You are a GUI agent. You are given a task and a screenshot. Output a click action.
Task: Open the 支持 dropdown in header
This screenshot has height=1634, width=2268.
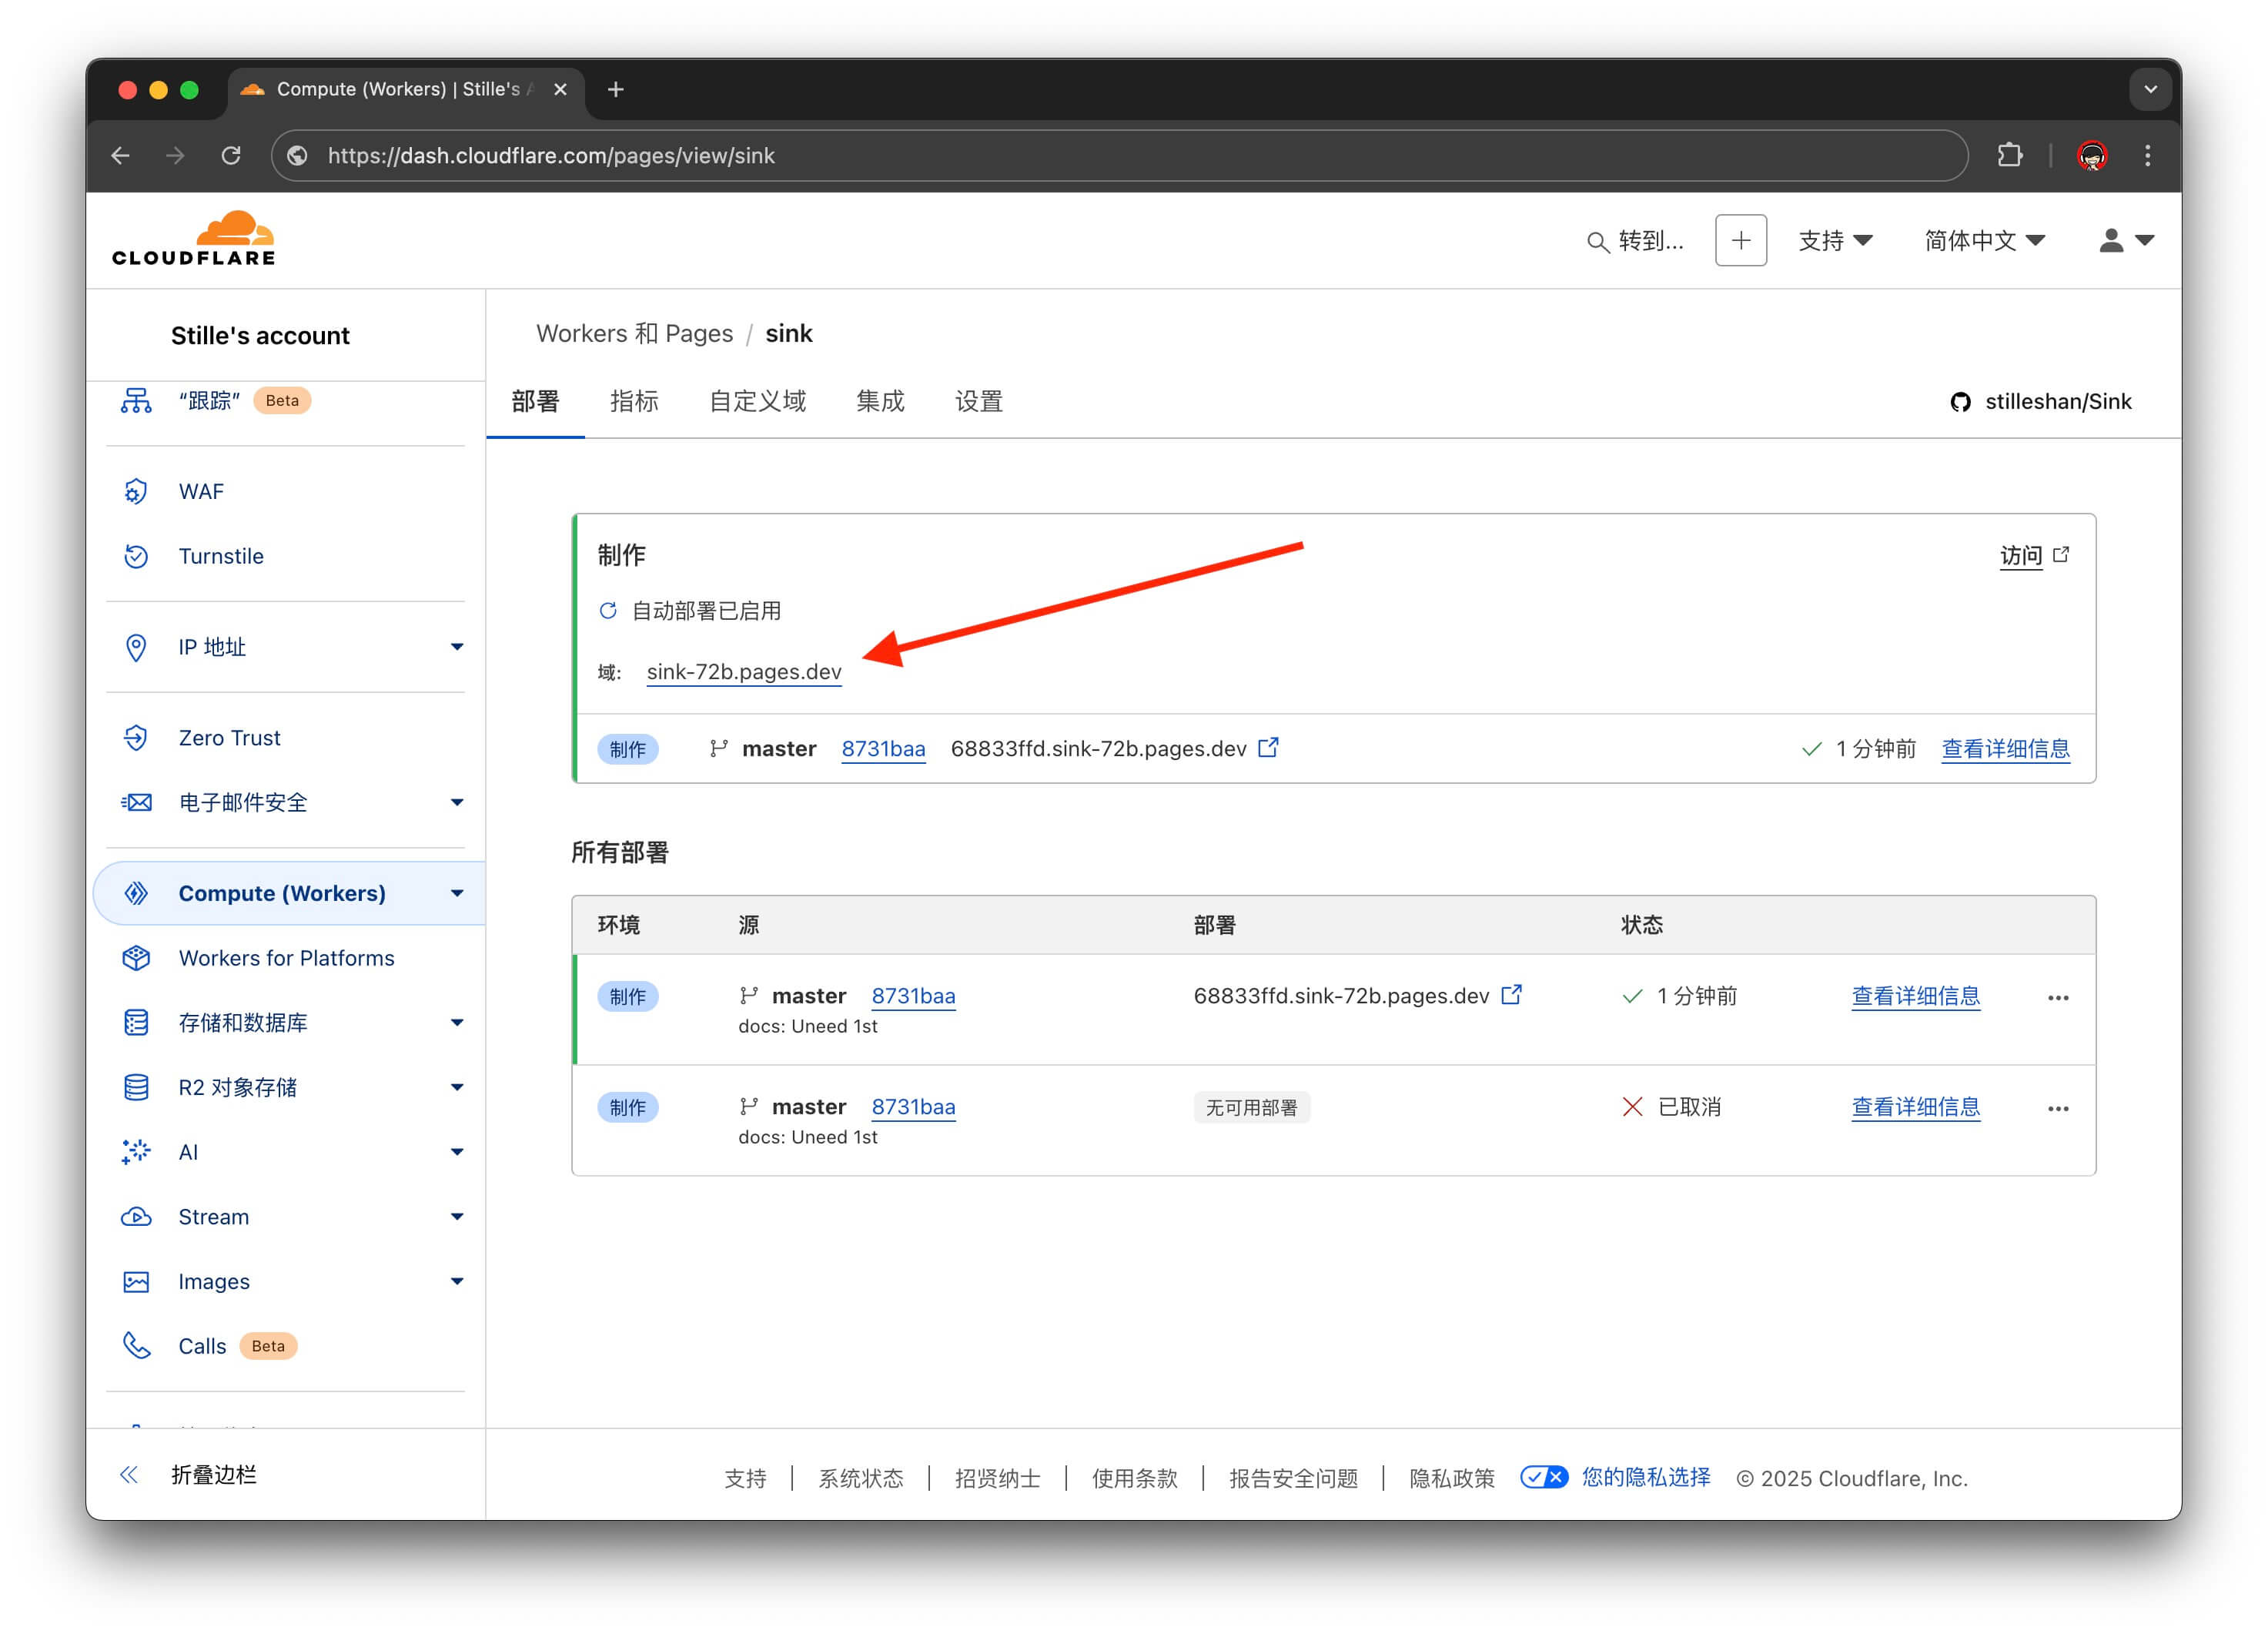[1835, 241]
